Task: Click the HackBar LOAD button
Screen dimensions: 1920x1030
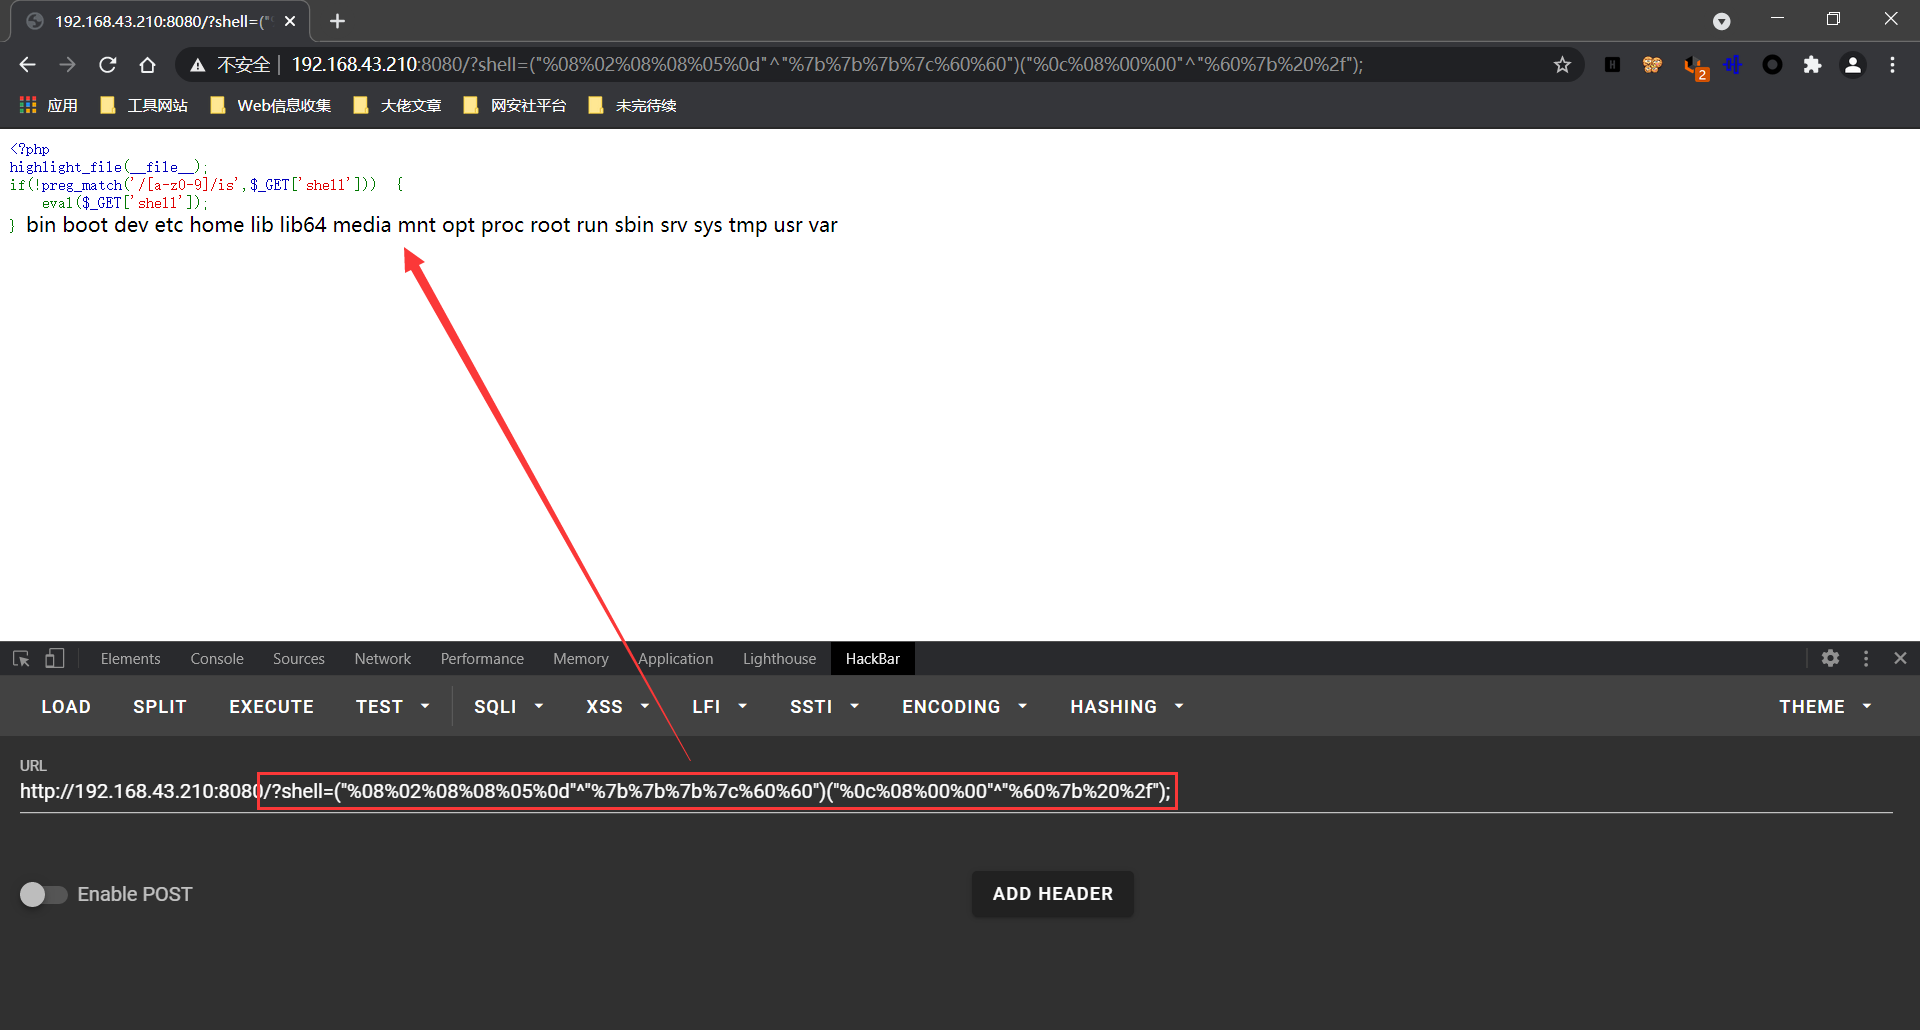Action: 66,707
